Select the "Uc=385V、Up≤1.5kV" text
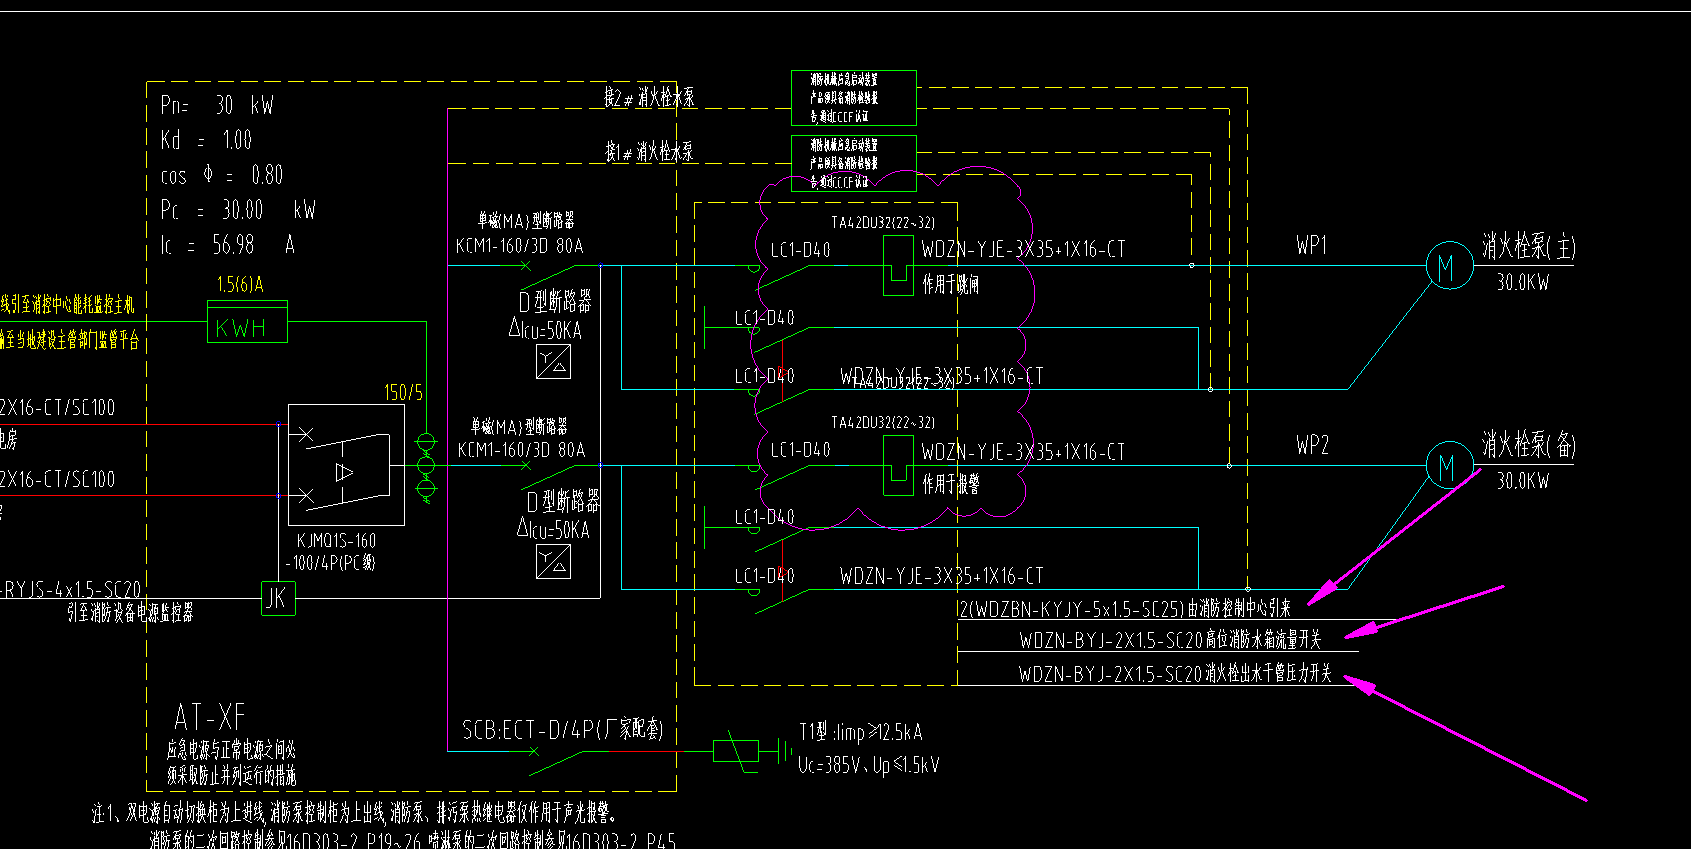The height and width of the screenshot is (849, 1691). [869, 765]
